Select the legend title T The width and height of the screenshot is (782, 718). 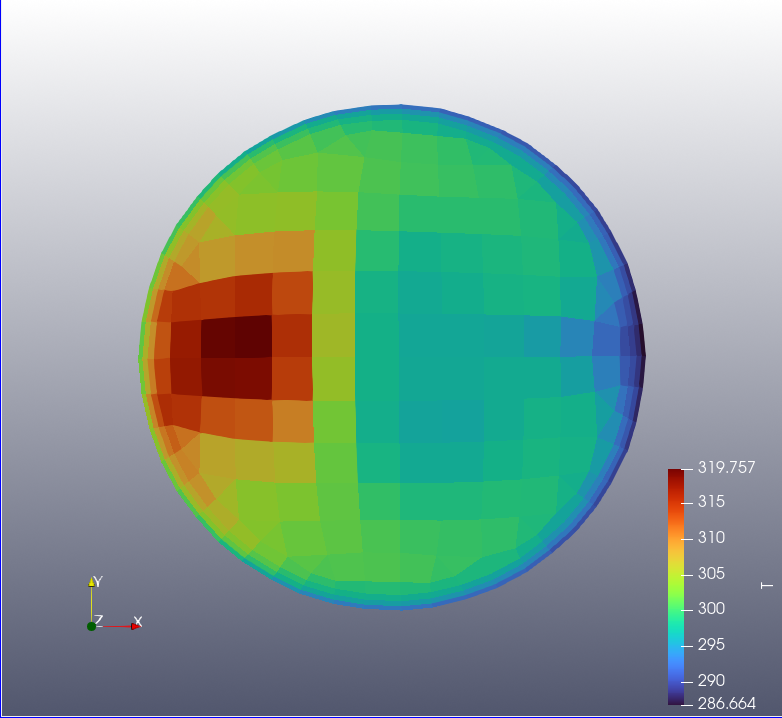point(766,585)
